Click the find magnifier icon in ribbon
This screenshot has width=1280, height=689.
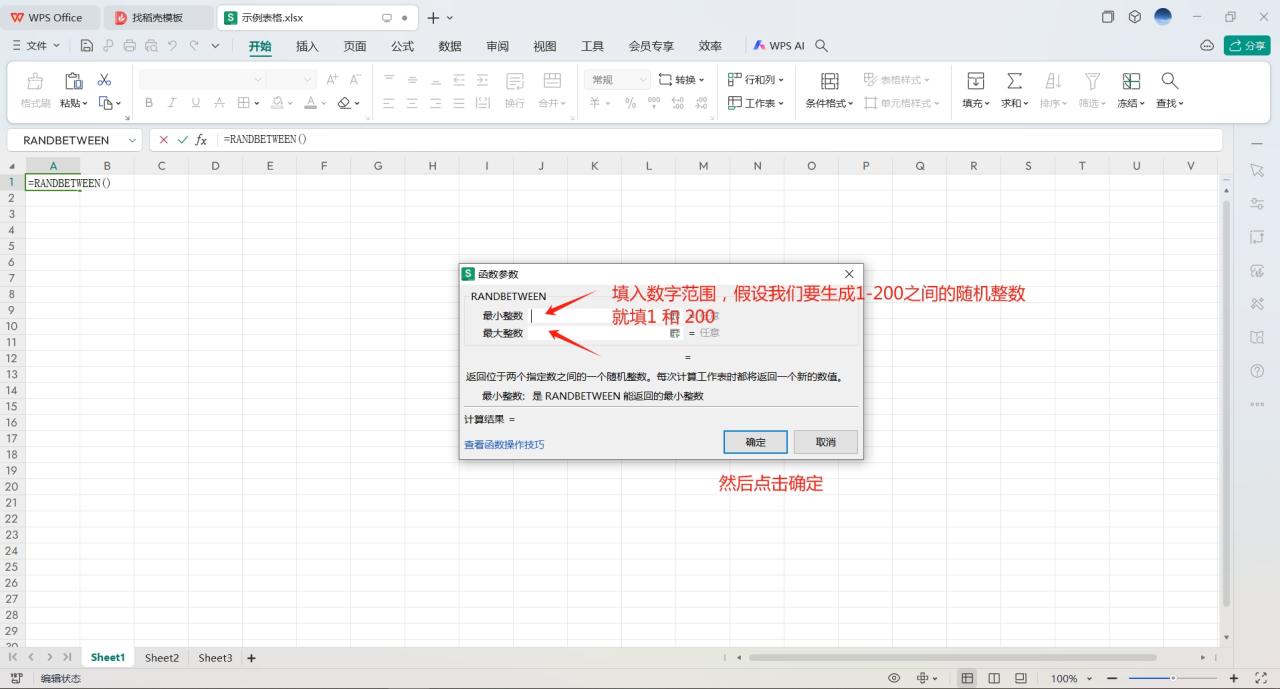(x=1169, y=81)
